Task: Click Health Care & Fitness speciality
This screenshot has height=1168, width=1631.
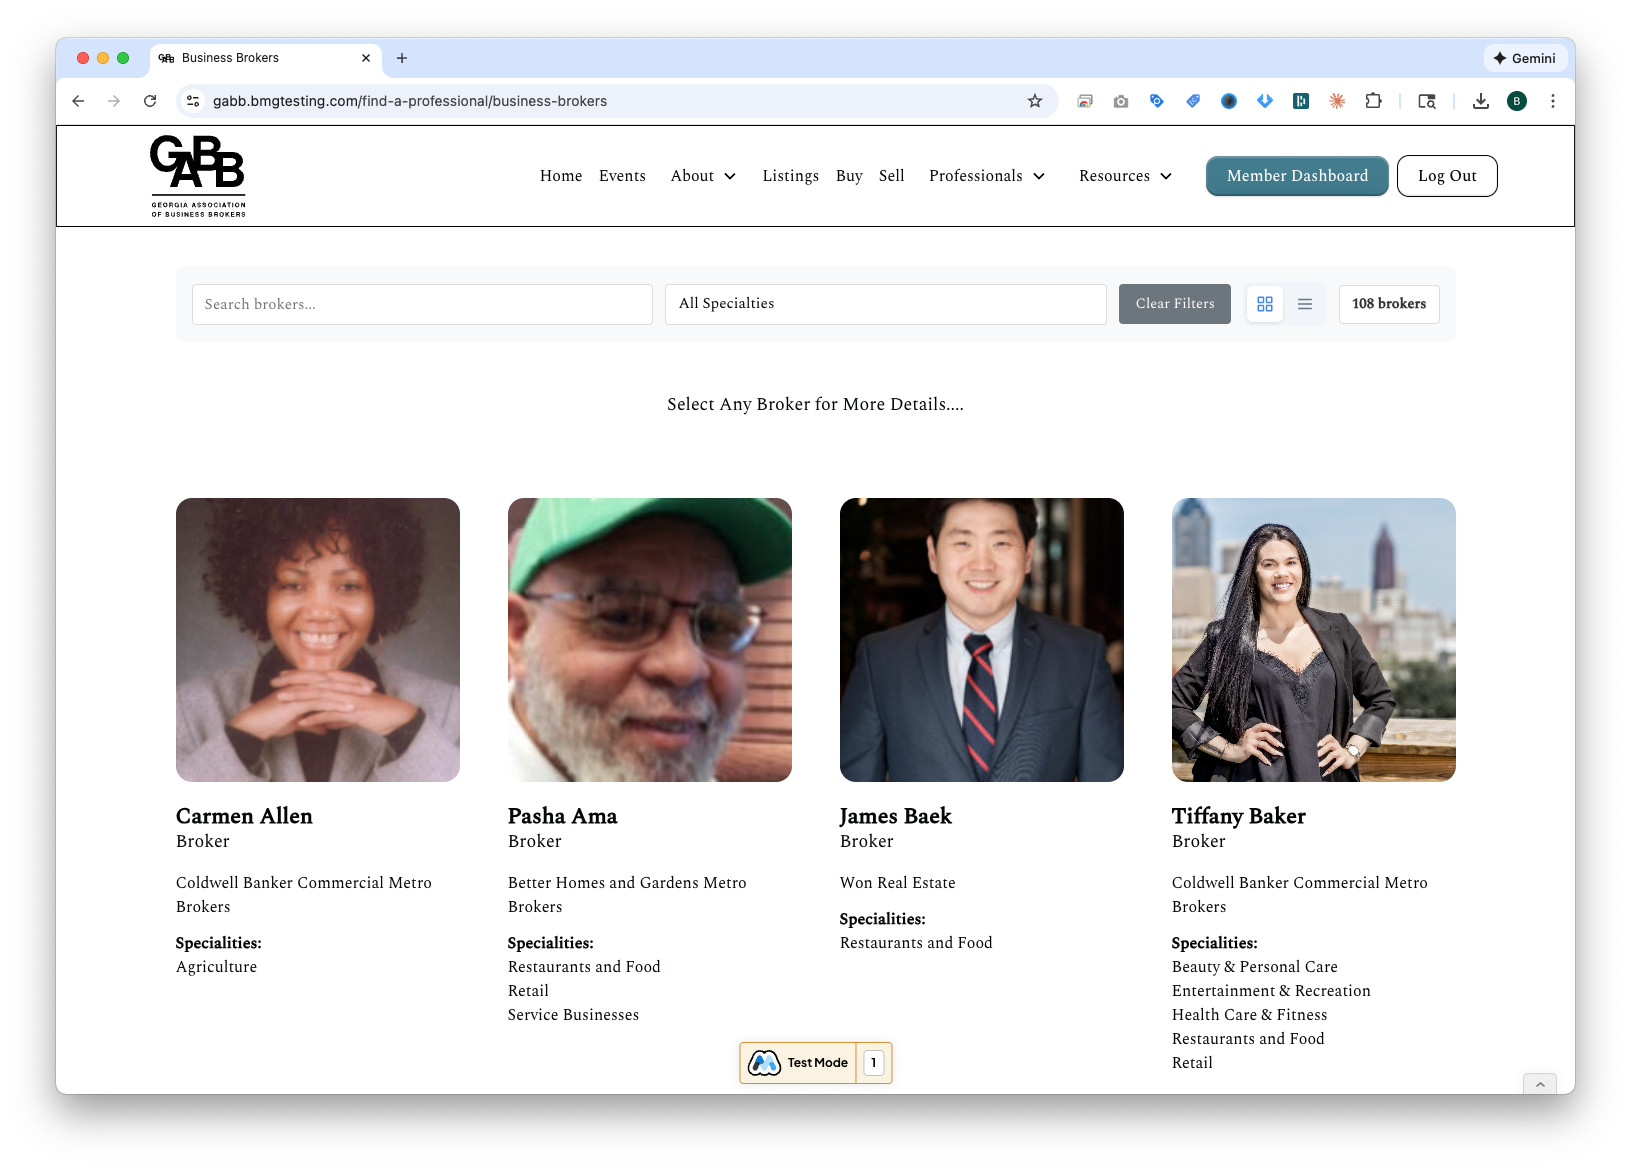Action: [1250, 1015]
